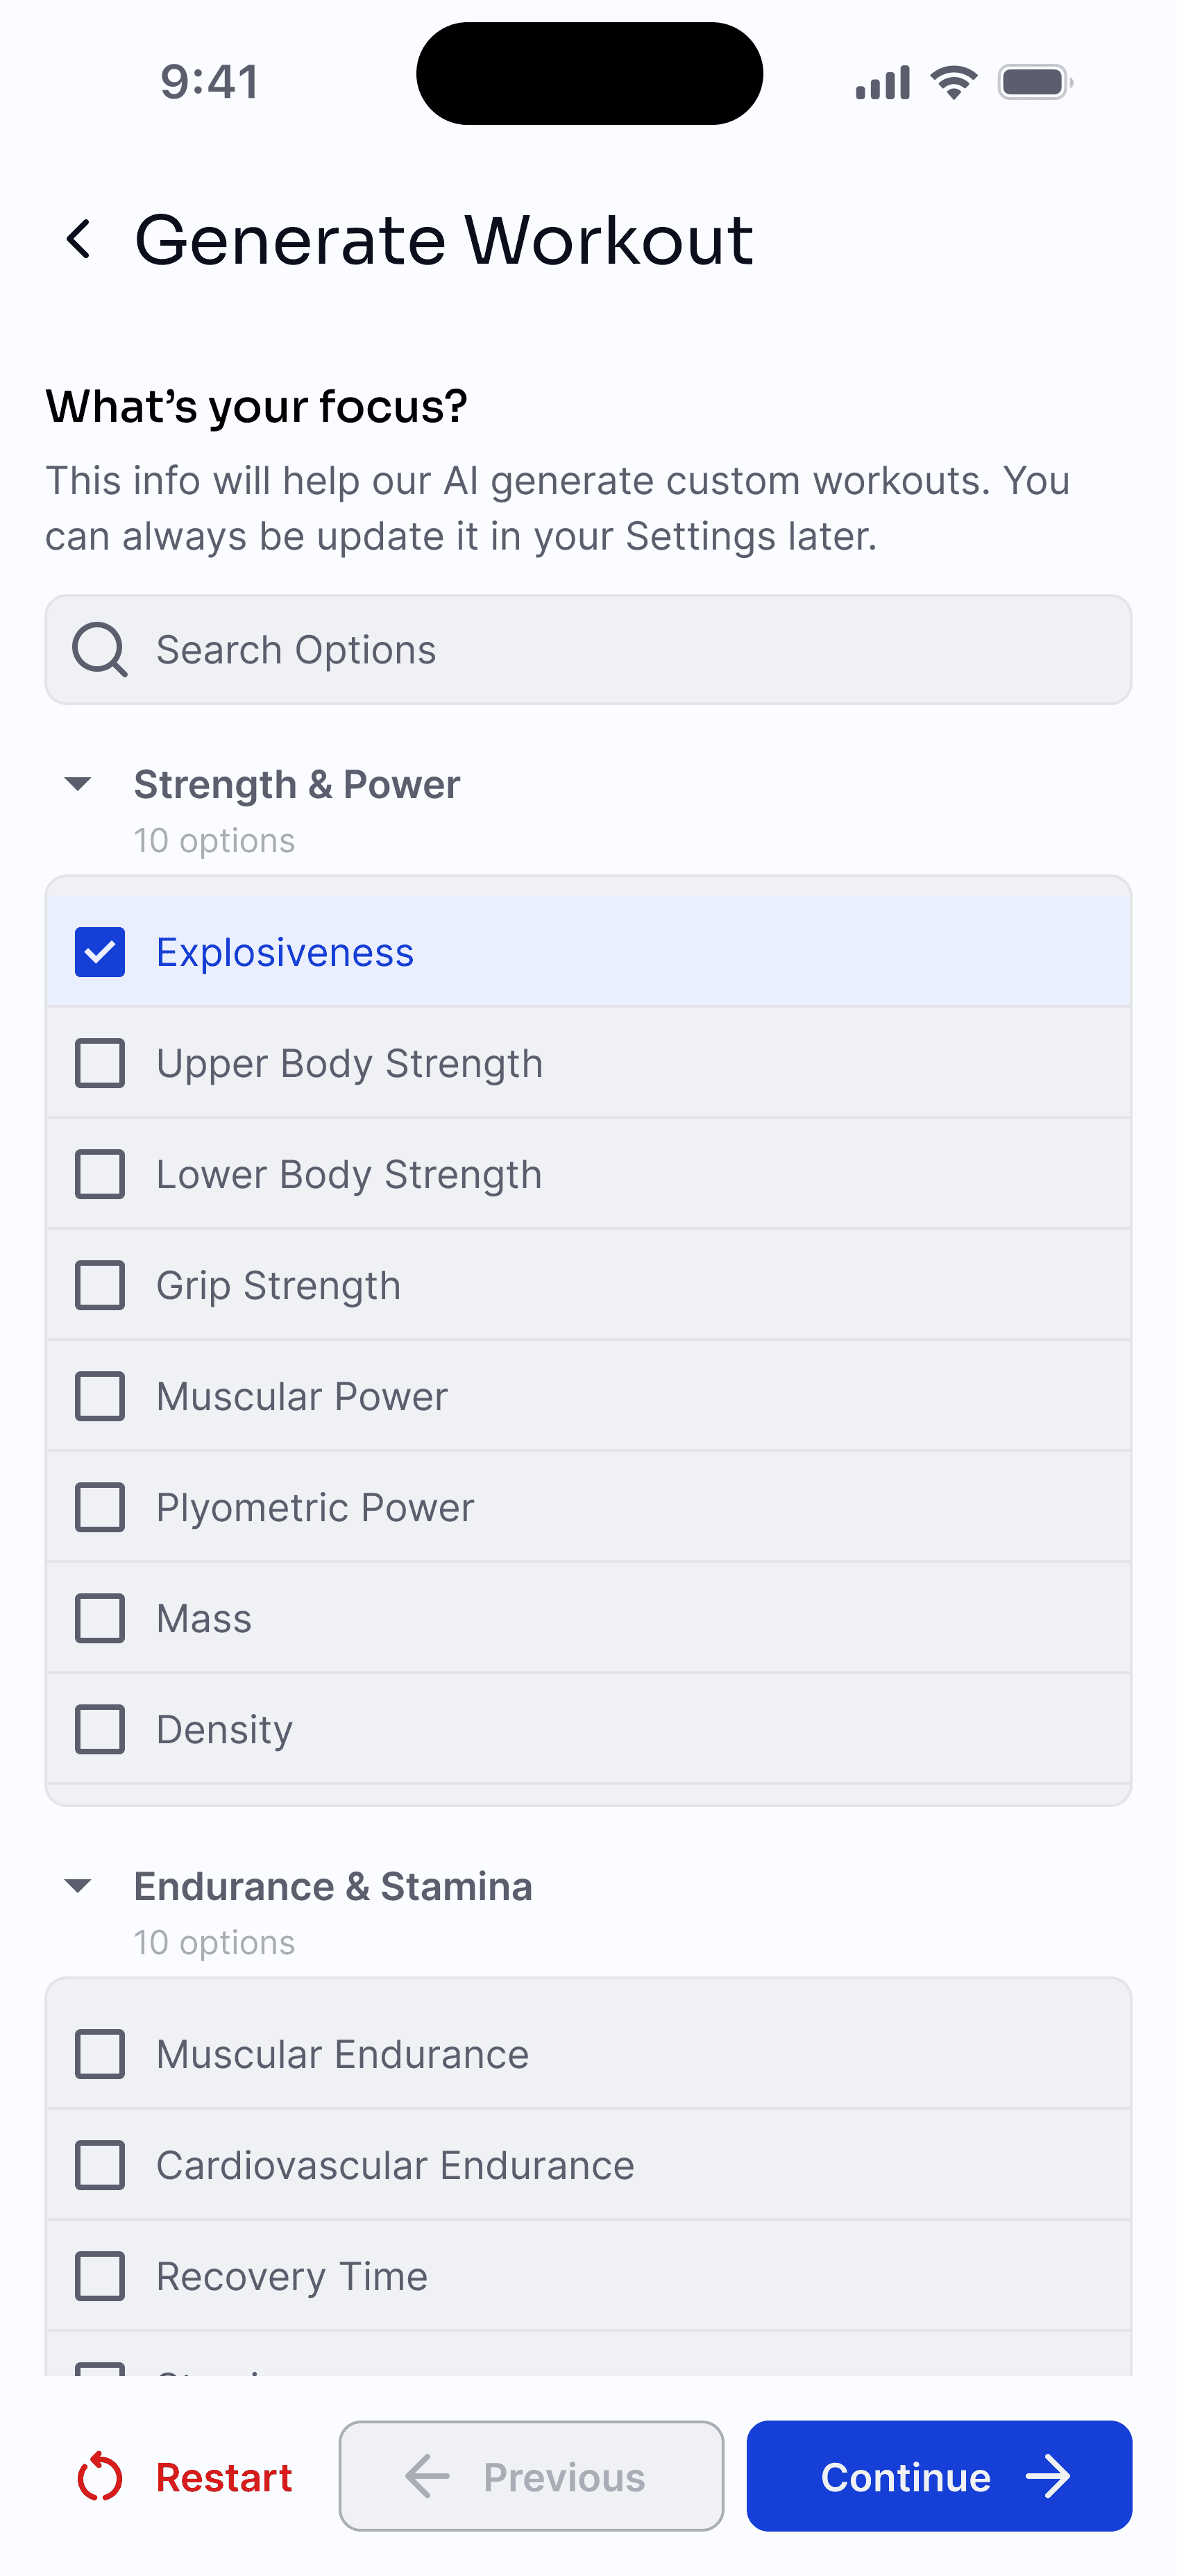Image resolution: width=1177 pixels, height=2576 pixels.
Task: Collapse the Strength & Power section arrow
Action: pyautogui.click(x=78, y=784)
